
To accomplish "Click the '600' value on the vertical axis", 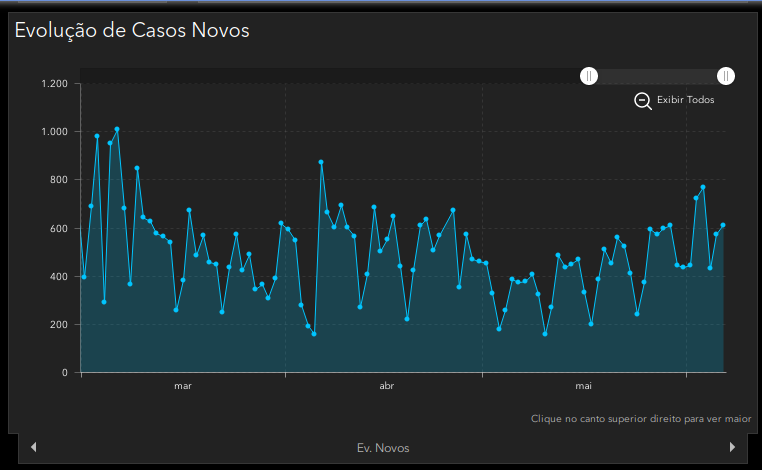I will 59,228.
